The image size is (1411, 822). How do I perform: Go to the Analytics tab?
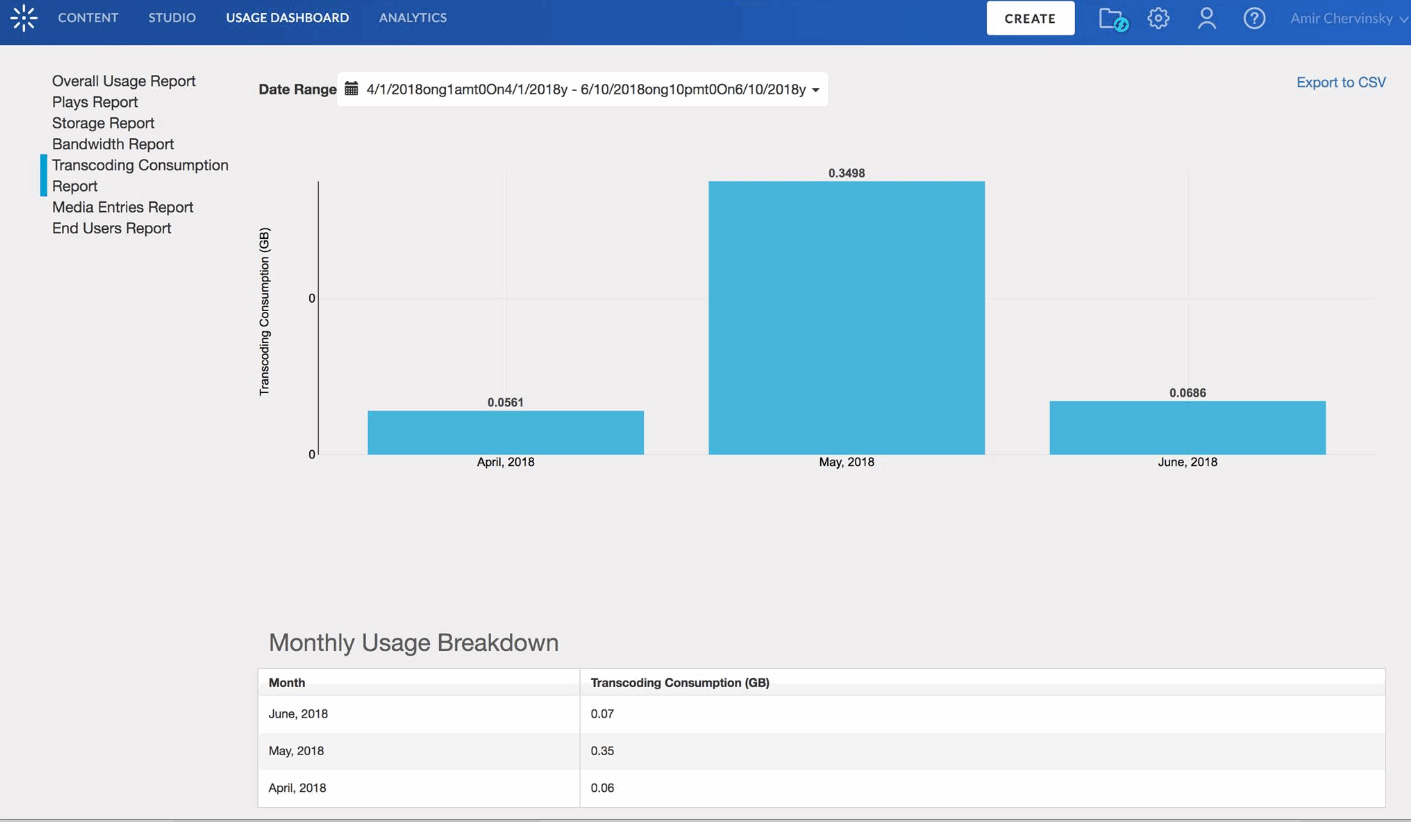[413, 18]
